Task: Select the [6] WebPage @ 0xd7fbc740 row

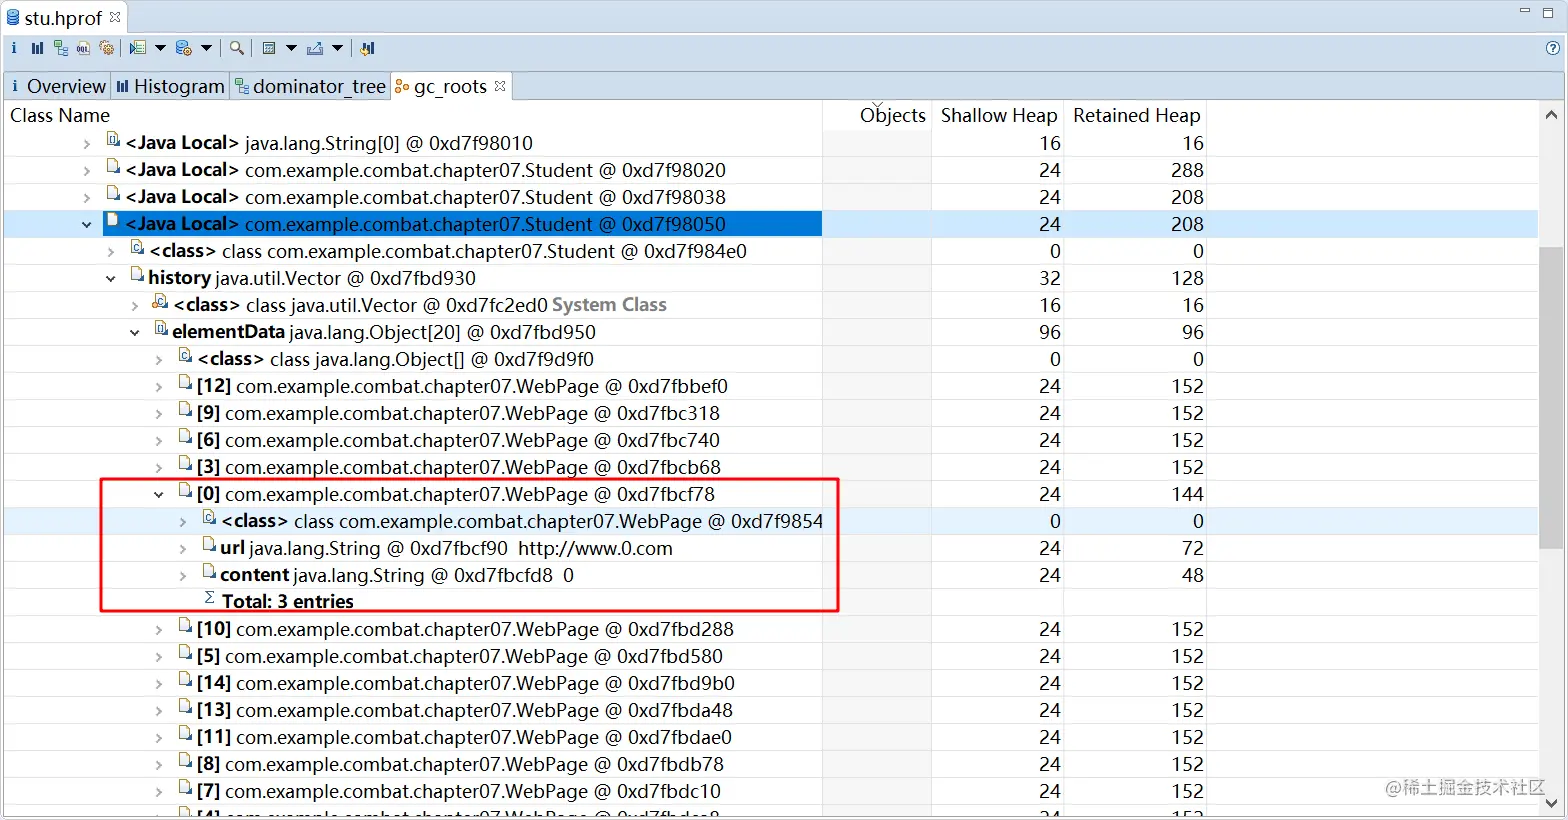Action: [770, 440]
